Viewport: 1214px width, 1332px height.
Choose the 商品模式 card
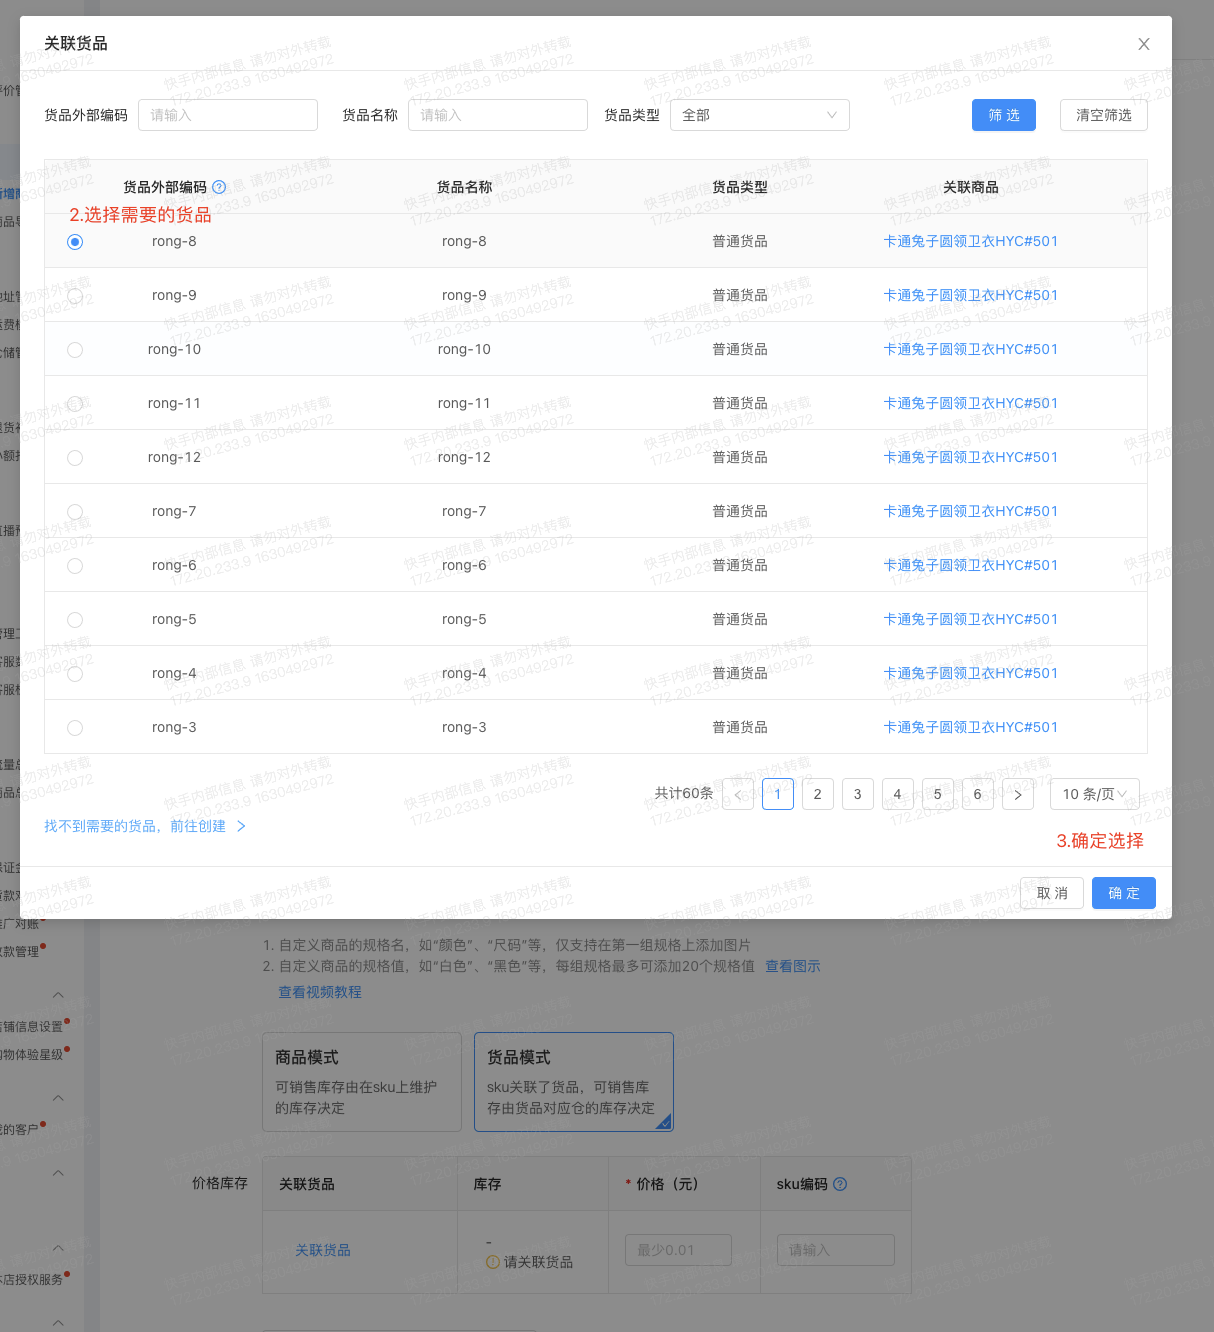coord(362,1082)
